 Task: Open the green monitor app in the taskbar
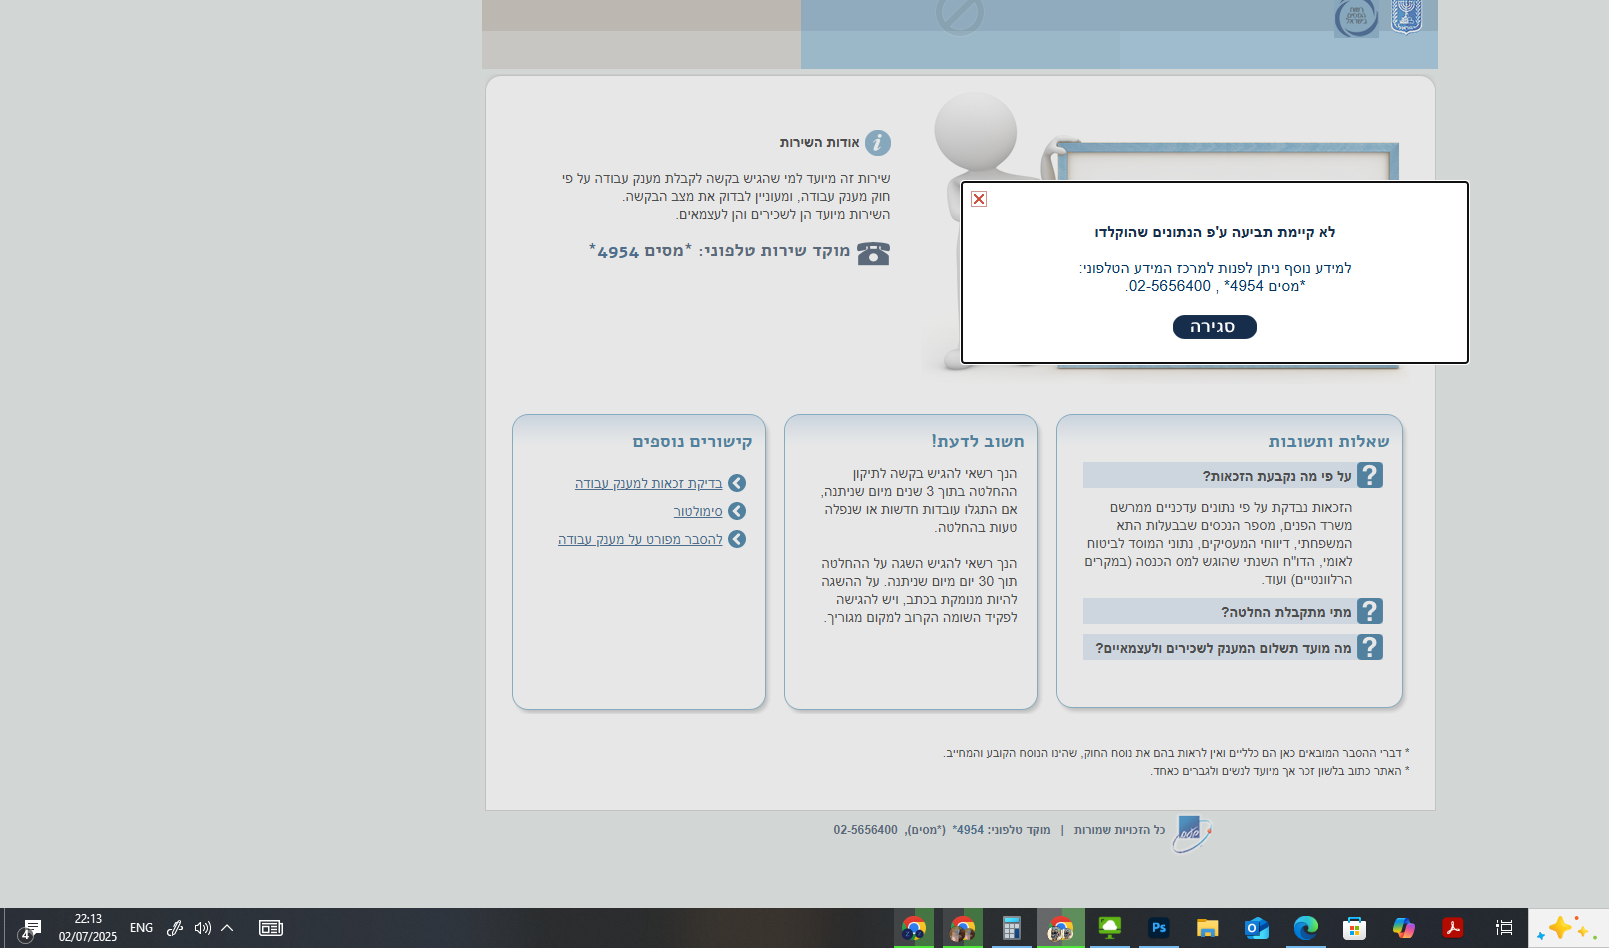1109,928
